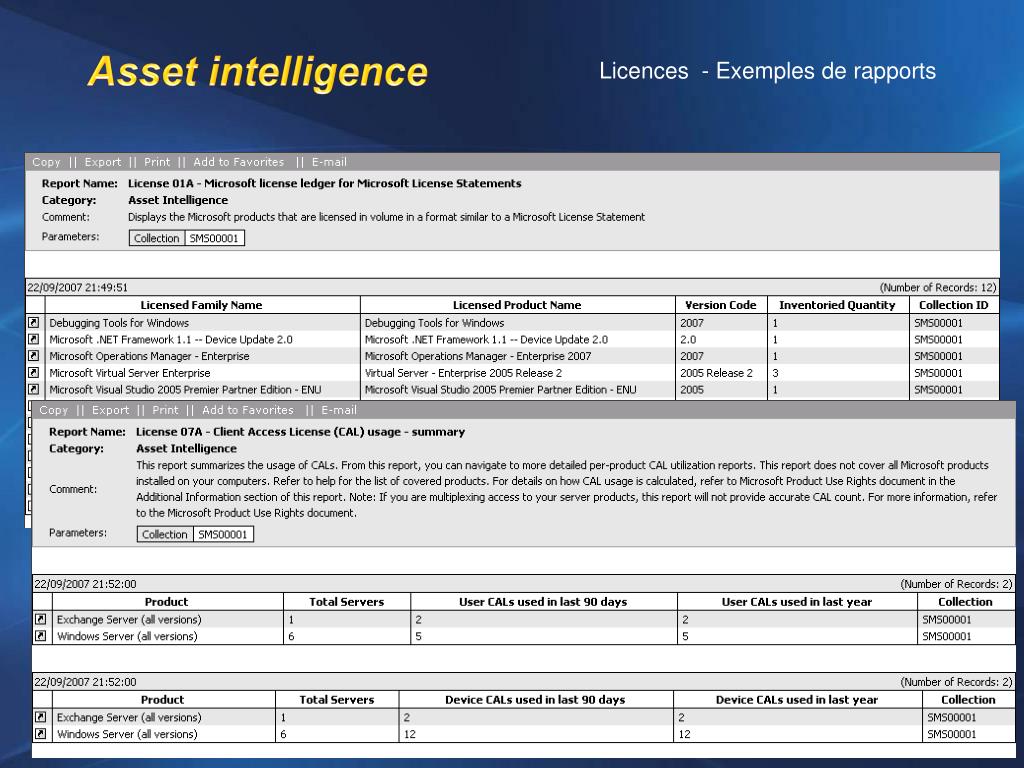The image size is (1024, 768).
Task: Click the SMS00001 parameter value in the License 01A report
Action: tap(214, 238)
